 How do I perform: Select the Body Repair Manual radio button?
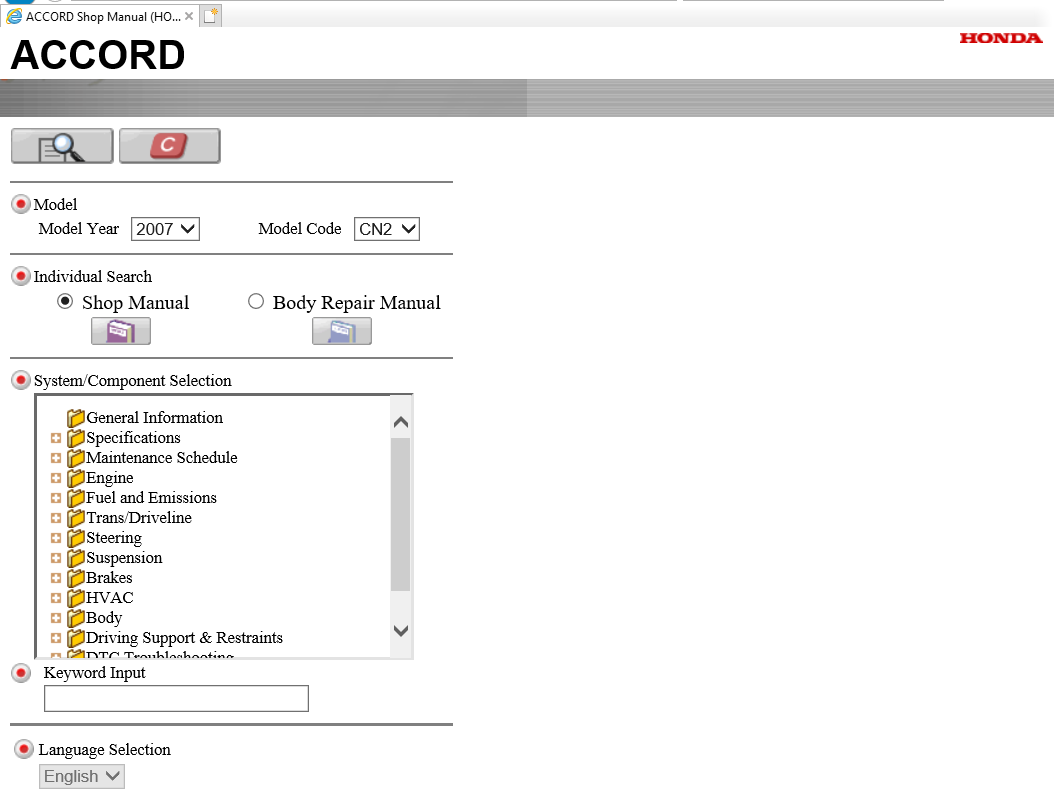(255, 301)
